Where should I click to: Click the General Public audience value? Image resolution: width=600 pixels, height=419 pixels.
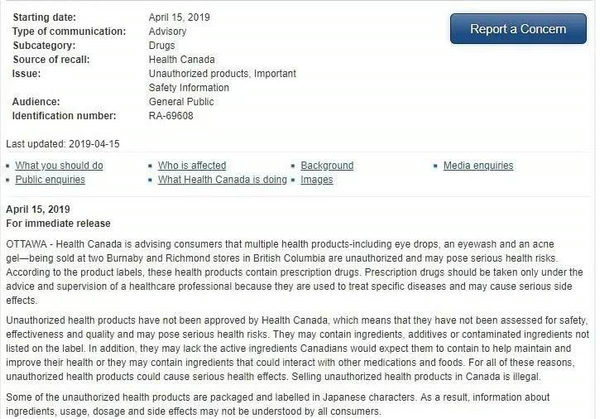[x=184, y=101]
